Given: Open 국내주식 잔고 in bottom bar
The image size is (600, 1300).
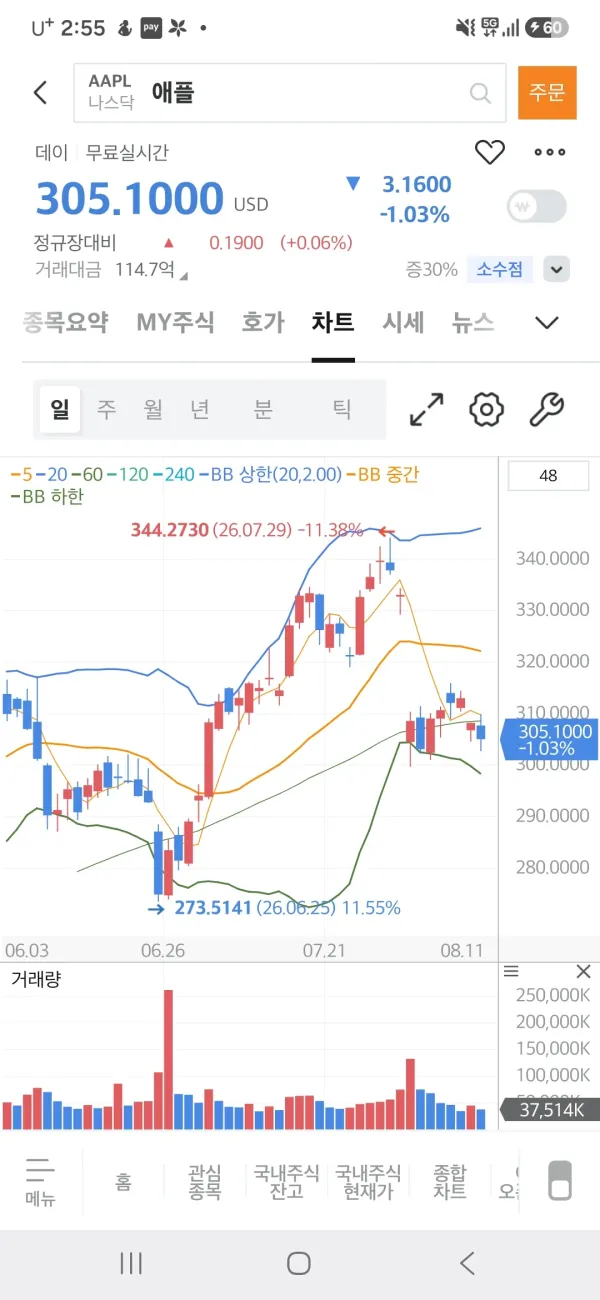Looking at the screenshot, I should point(286,1182).
